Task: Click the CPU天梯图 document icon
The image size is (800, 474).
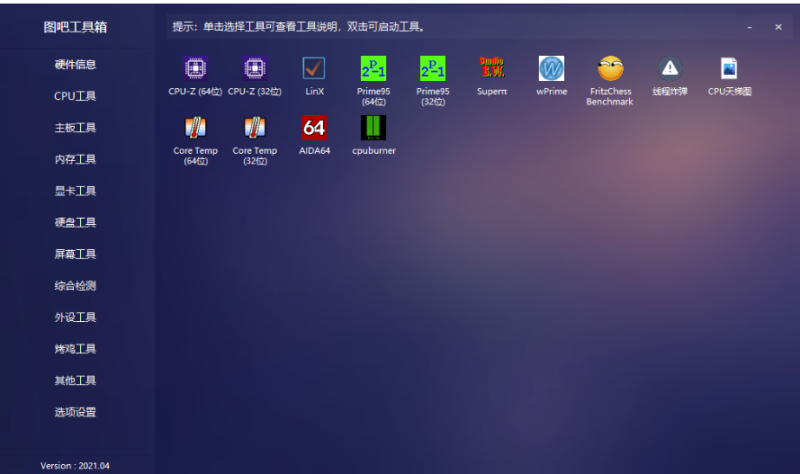Action: click(x=729, y=68)
